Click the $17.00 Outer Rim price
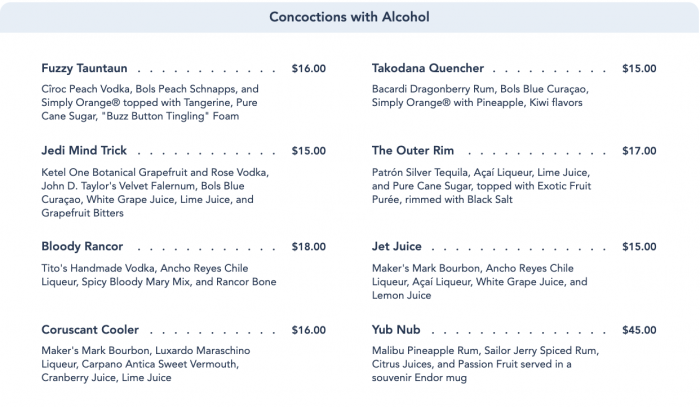Viewport: 700px width, 407px height. (639, 151)
